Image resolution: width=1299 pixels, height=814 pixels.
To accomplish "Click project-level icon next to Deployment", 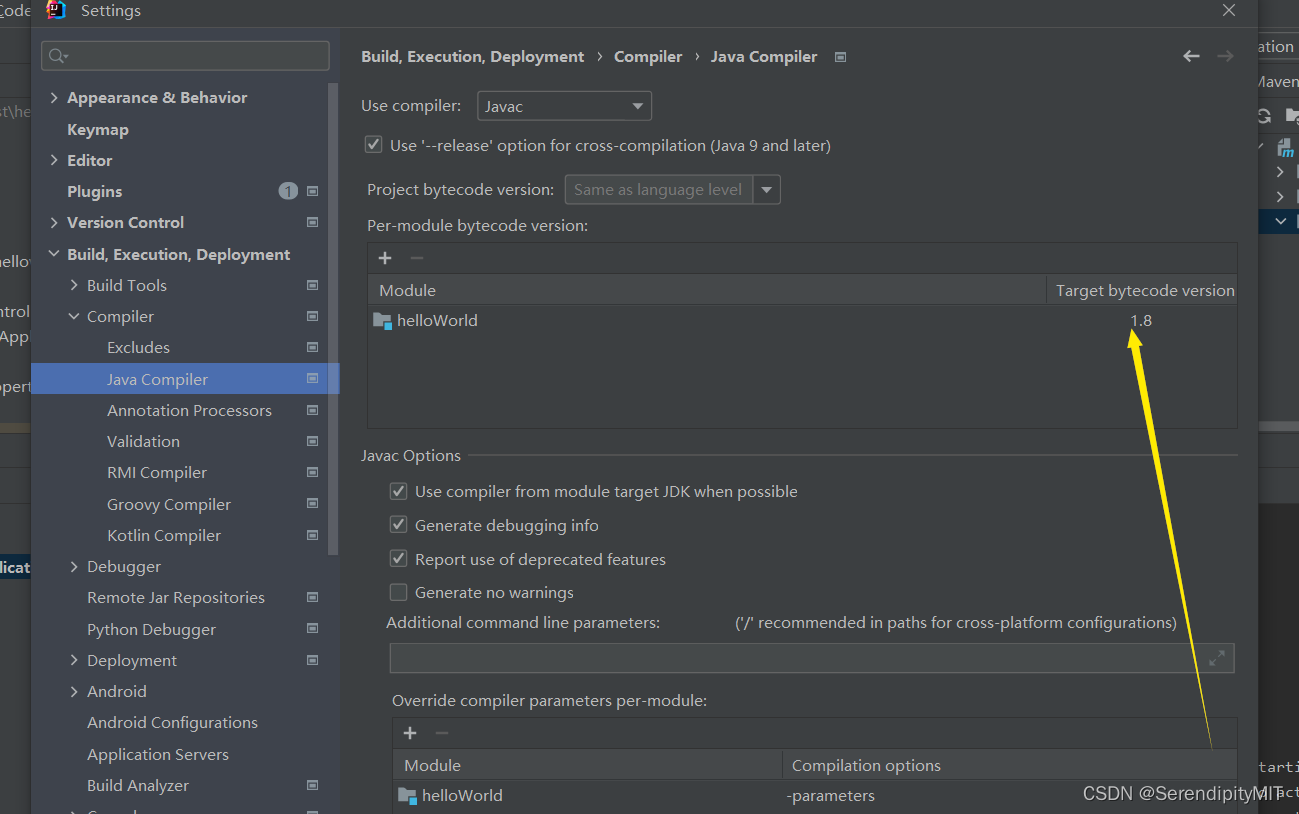I will (312, 660).
